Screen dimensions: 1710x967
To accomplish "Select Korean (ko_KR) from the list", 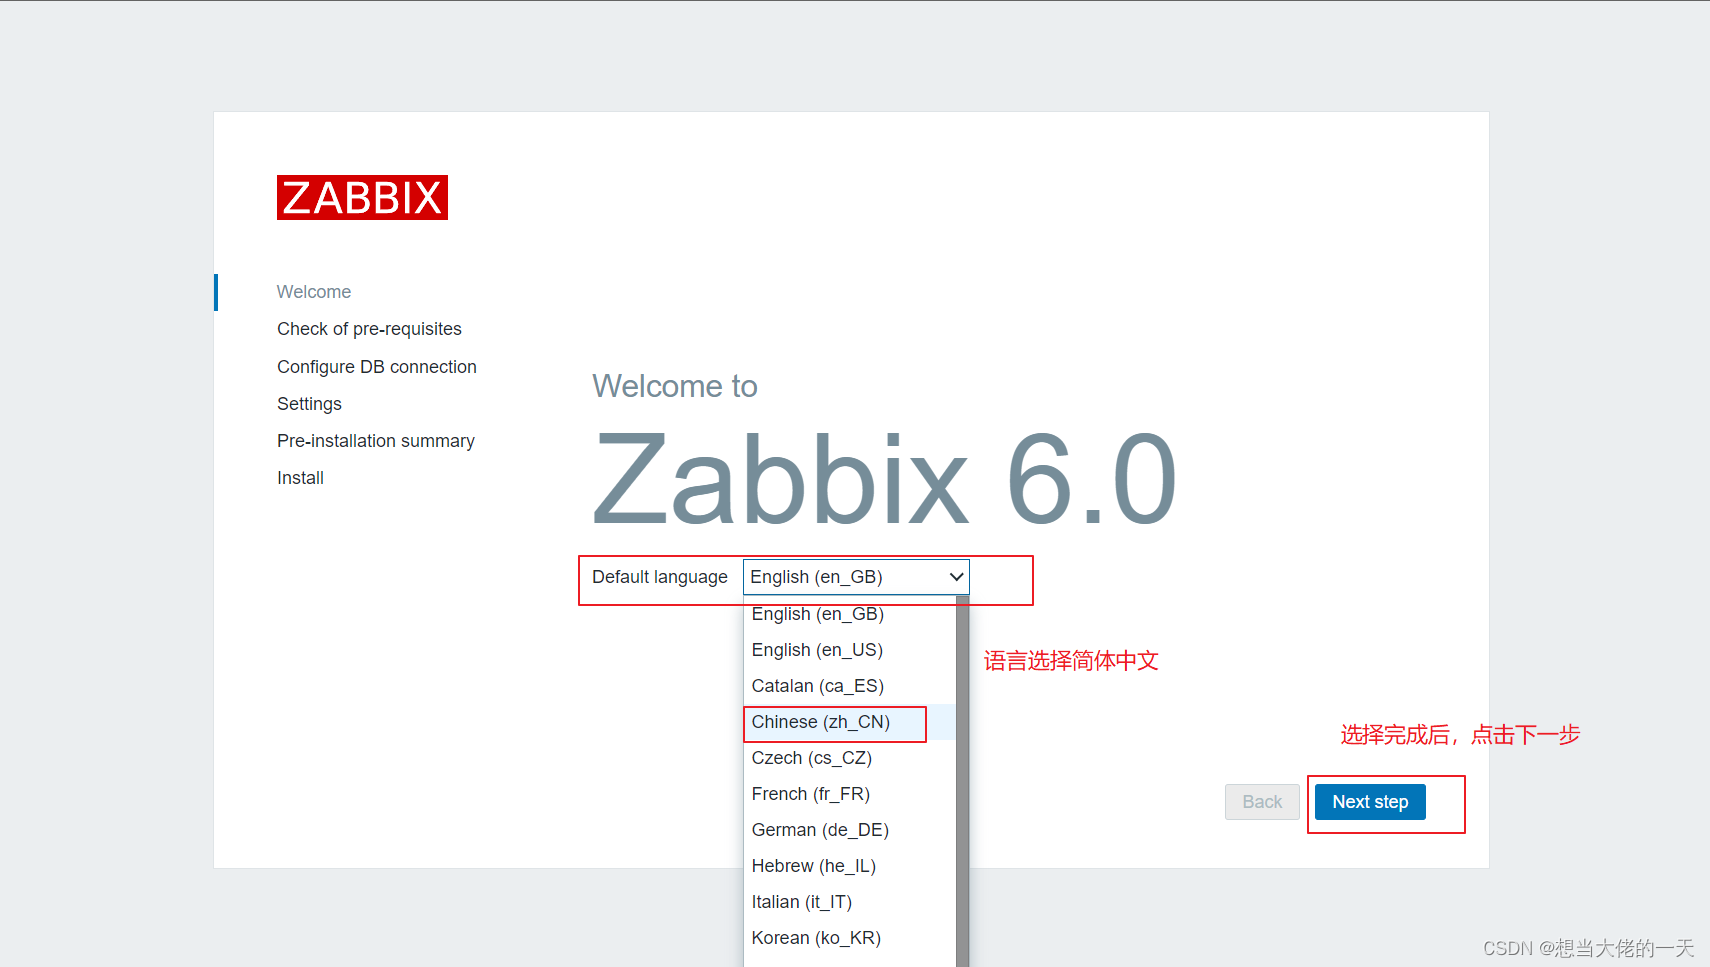I will point(849,938).
